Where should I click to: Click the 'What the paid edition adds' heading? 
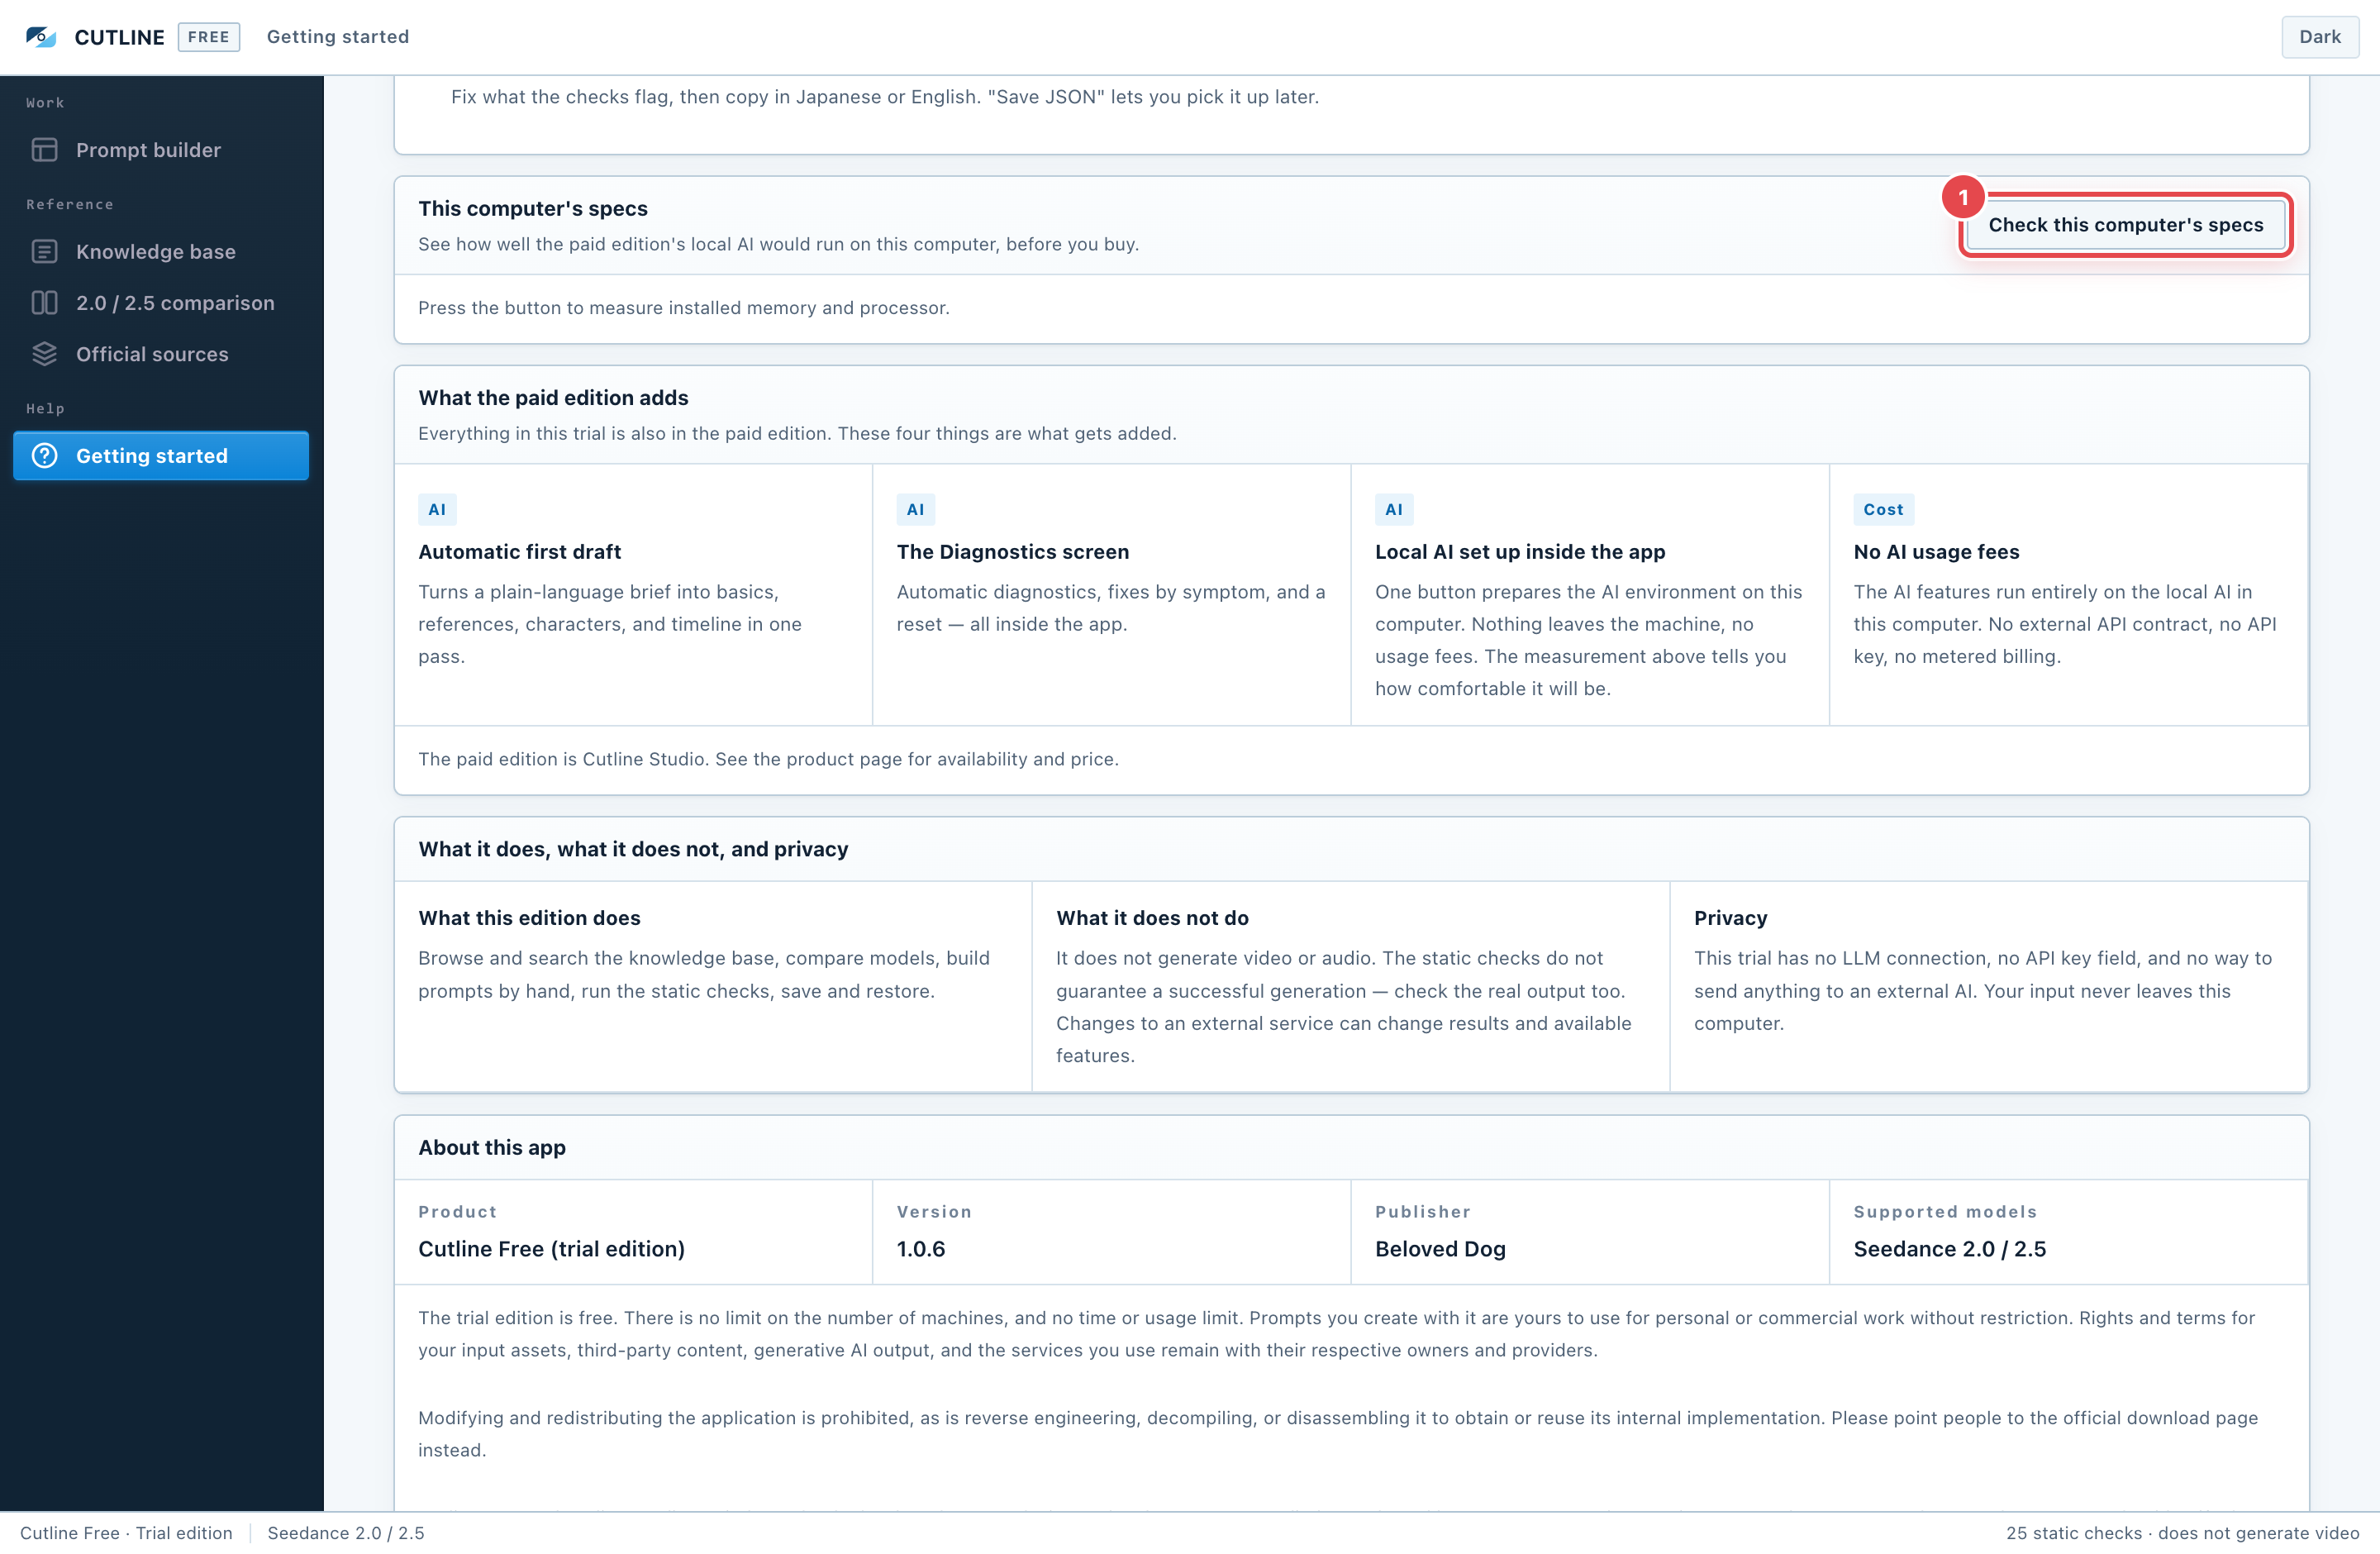click(553, 398)
